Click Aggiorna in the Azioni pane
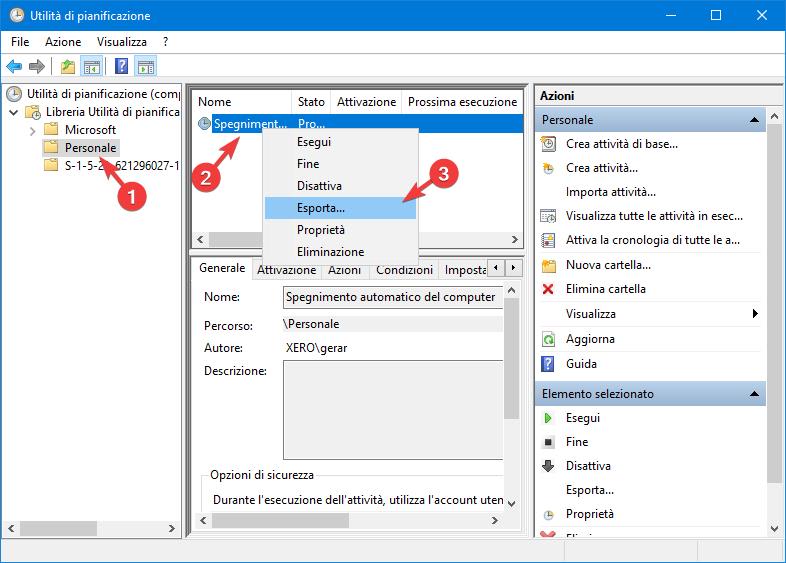The width and height of the screenshot is (786, 563). [590, 339]
